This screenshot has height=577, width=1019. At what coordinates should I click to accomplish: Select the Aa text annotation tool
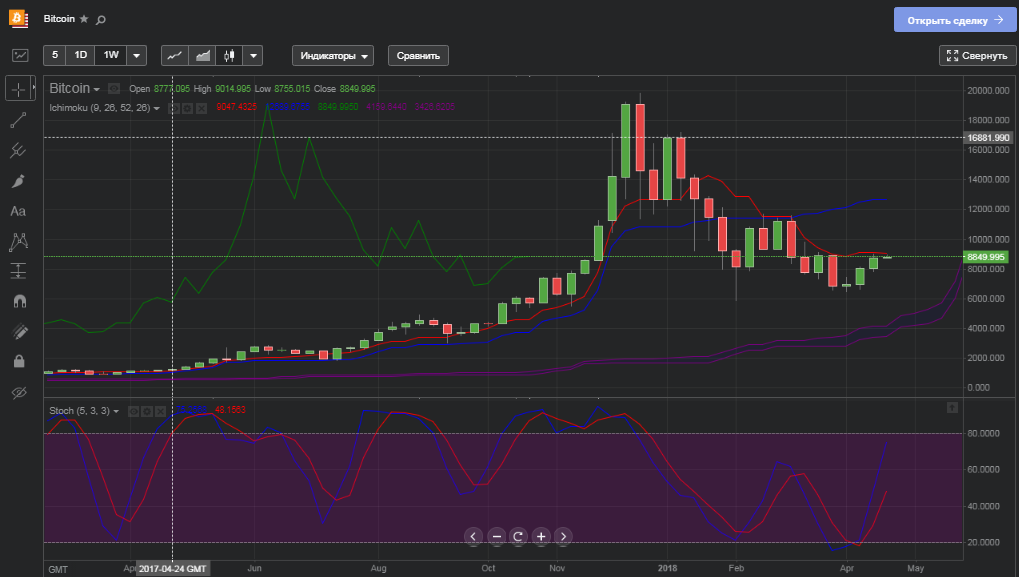coord(18,211)
